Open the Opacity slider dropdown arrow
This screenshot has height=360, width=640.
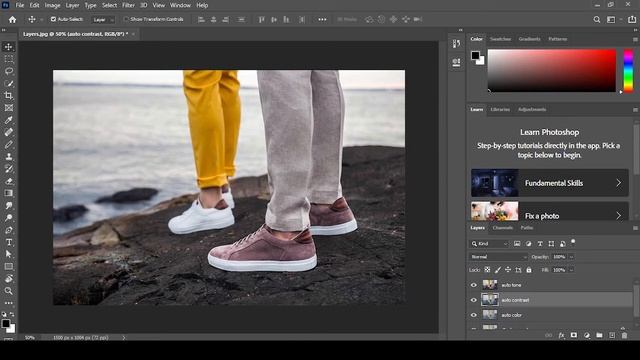click(x=571, y=257)
